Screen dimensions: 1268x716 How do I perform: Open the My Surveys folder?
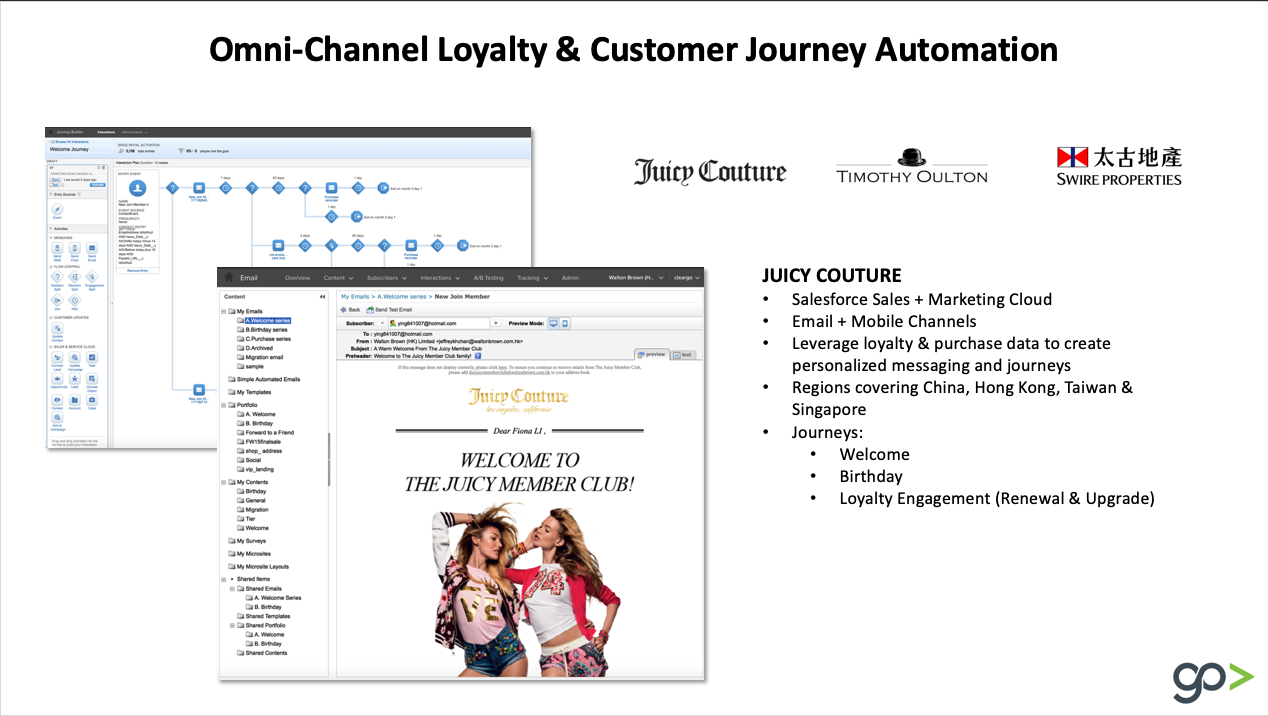(x=247, y=541)
